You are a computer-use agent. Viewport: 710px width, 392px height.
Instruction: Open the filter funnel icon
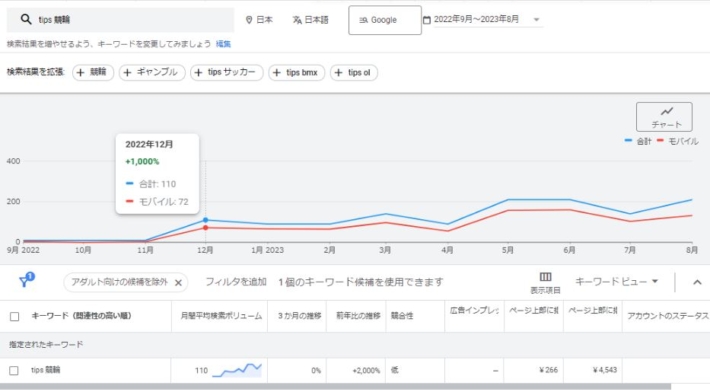click(x=26, y=280)
